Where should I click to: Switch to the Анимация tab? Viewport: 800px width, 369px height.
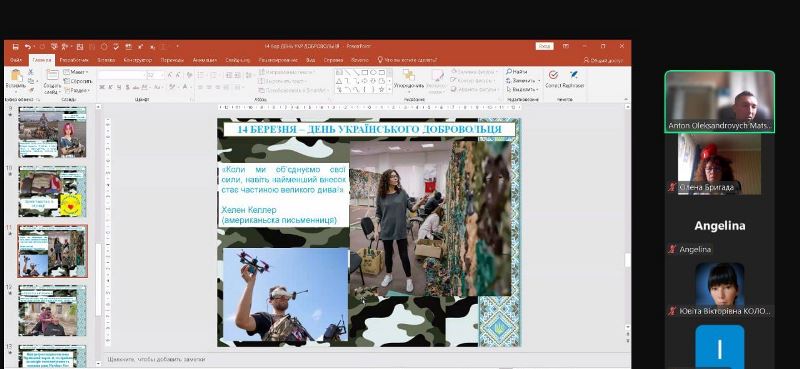(205, 60)
